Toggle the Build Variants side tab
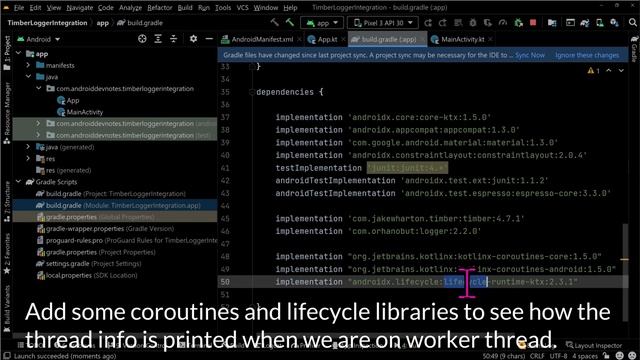The image size is (640, 360). [7, 309]
